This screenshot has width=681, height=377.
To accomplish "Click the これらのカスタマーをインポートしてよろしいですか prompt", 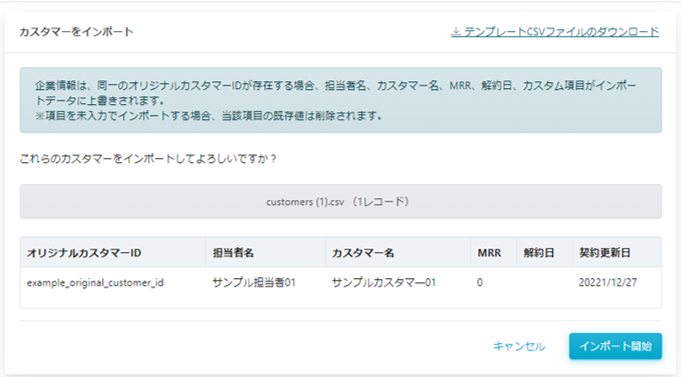I will point(148,159).
